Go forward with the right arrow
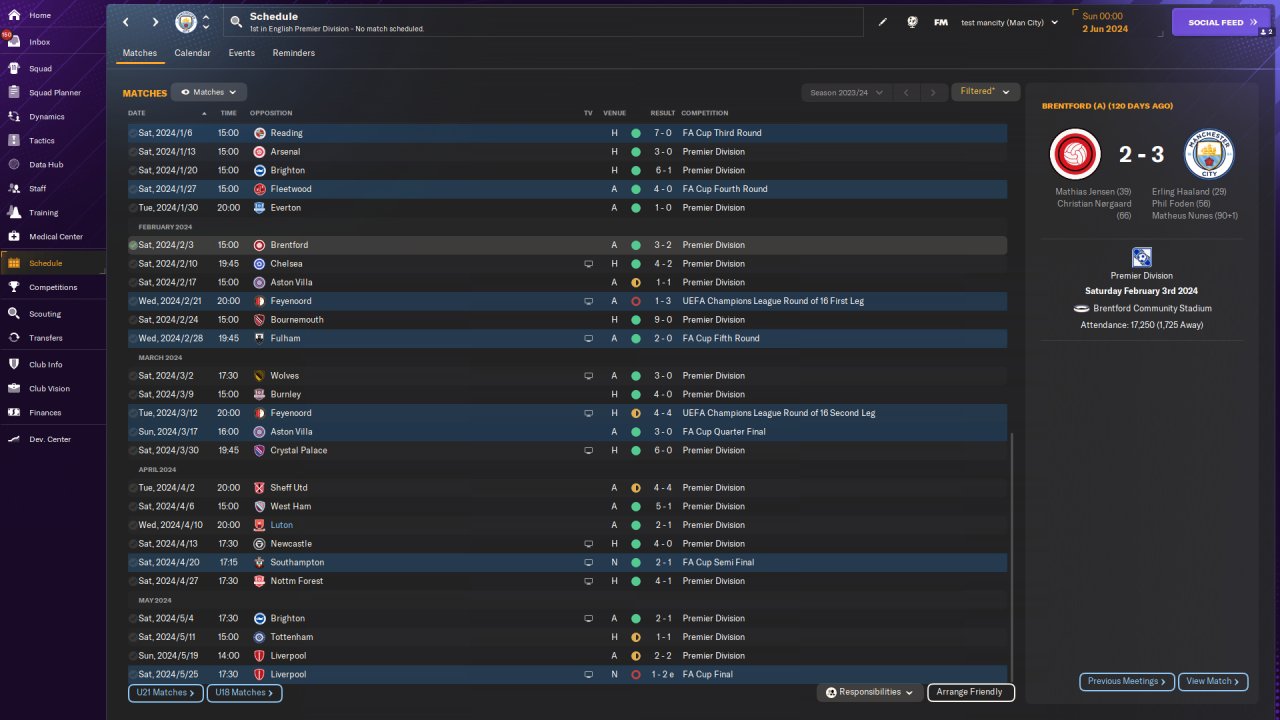Image resolution: width=1280 pixels, height=720 pixels. click(x=155, y=22)
